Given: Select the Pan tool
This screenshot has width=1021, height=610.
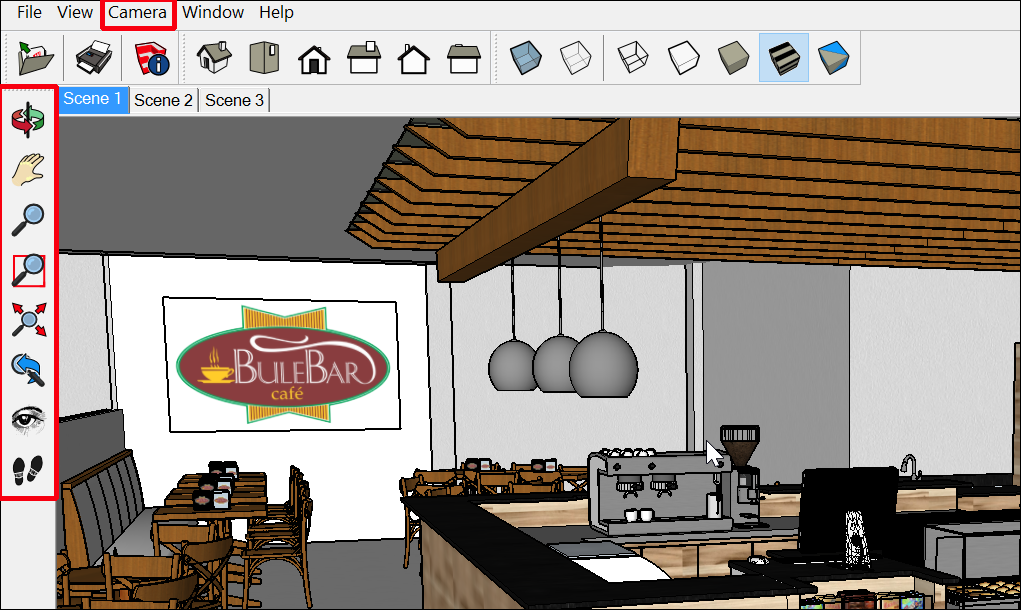Looking at the screenshot, I should (x=28, y=168).
